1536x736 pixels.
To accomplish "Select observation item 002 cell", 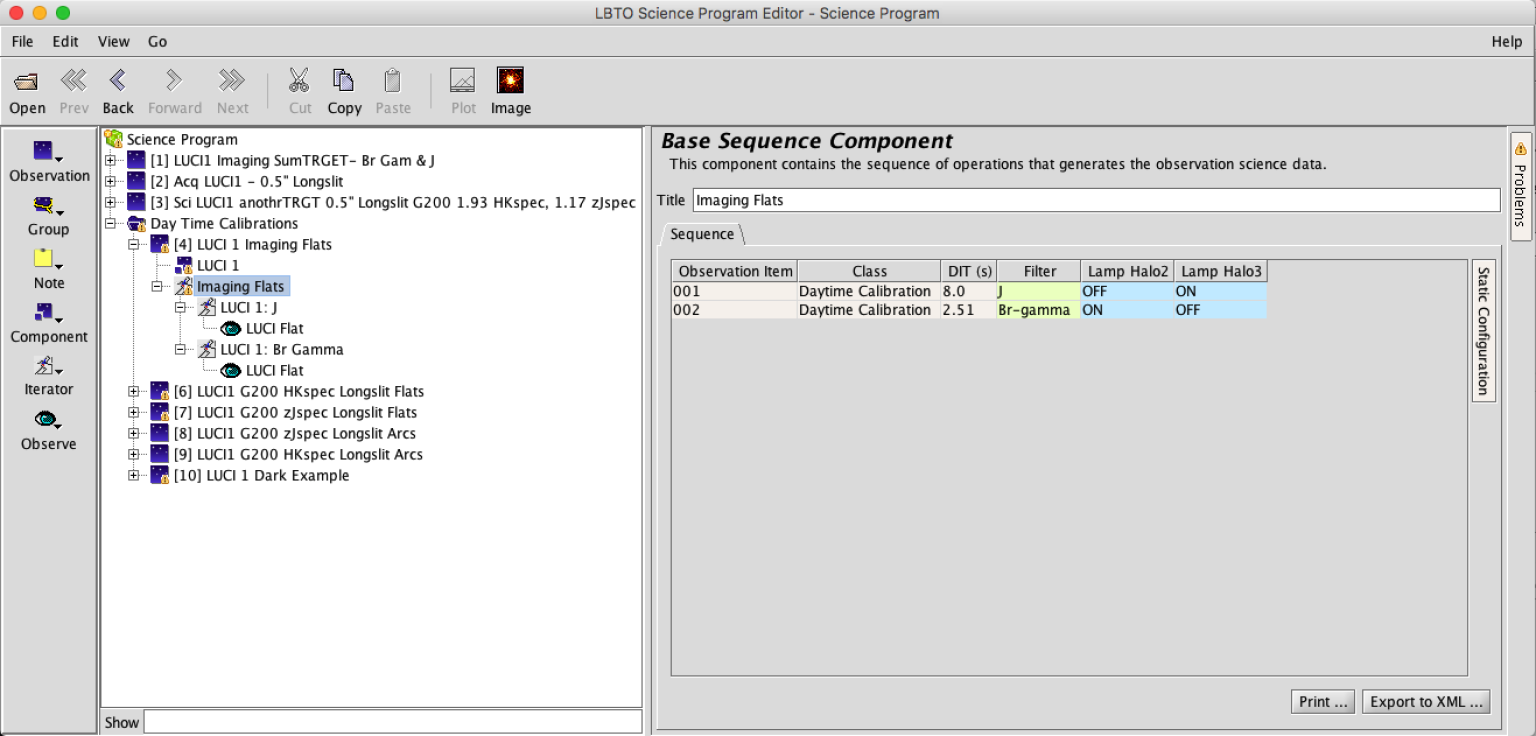I will click(x=734, y=310).
